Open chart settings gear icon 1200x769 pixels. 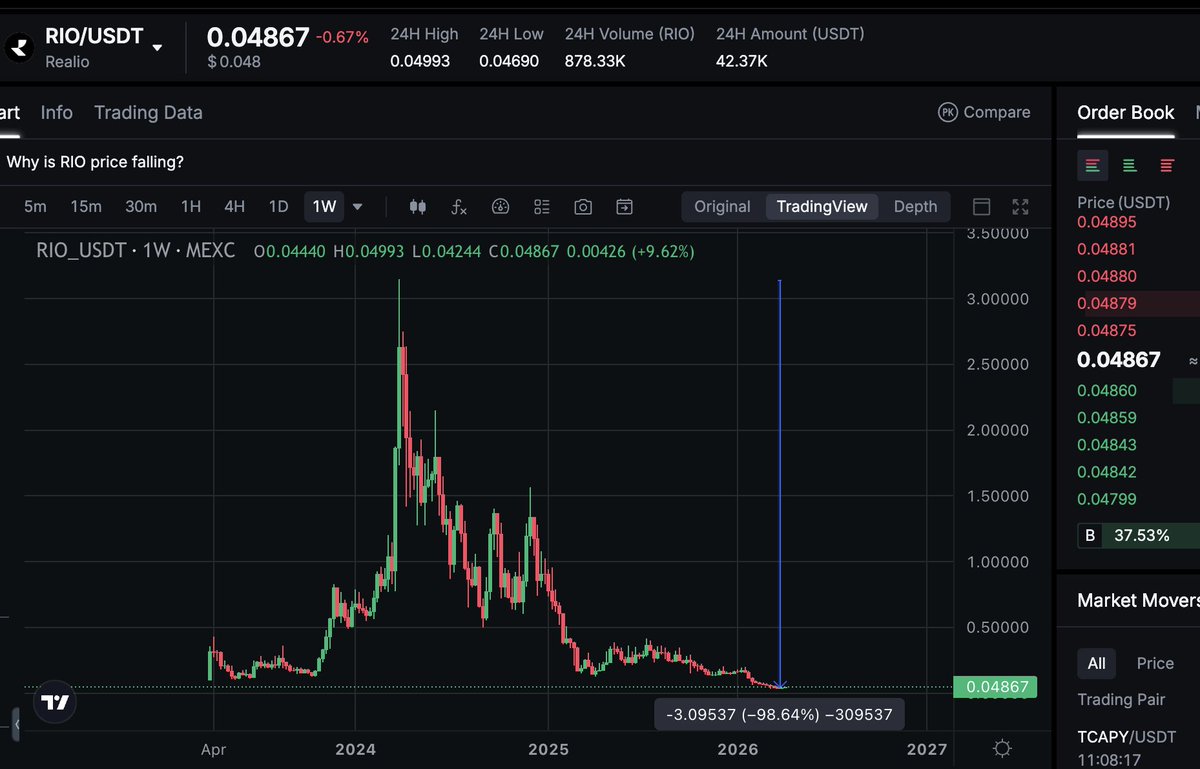click(1003, 749)
